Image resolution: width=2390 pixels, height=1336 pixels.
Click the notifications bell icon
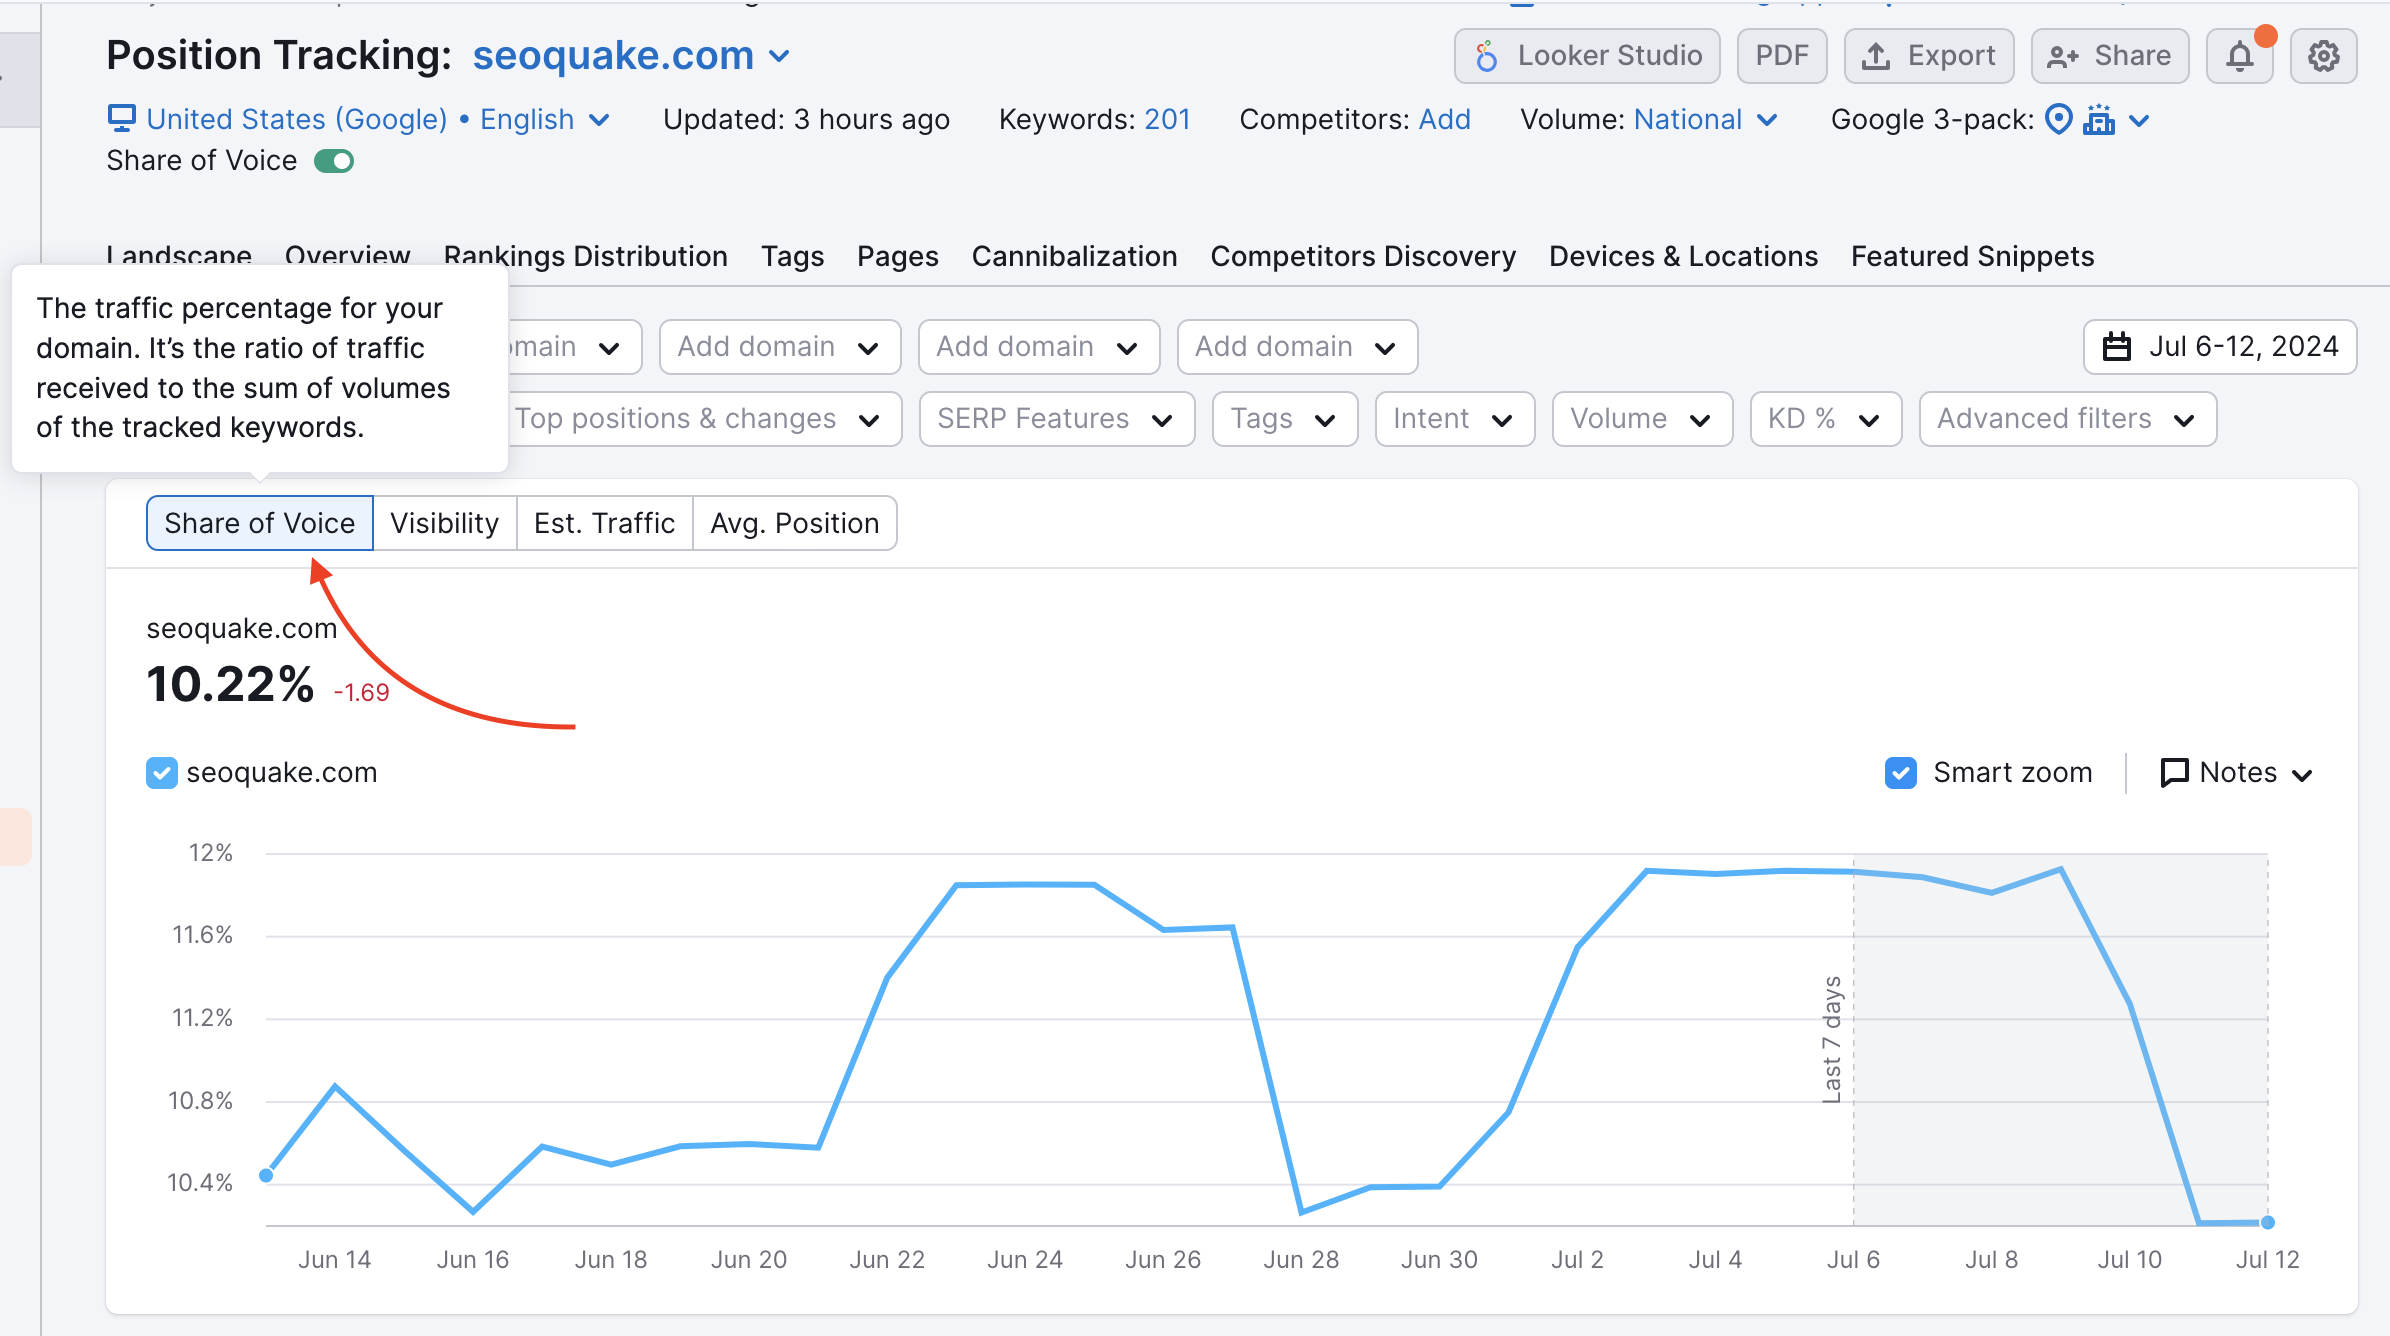click(2239, 54)
